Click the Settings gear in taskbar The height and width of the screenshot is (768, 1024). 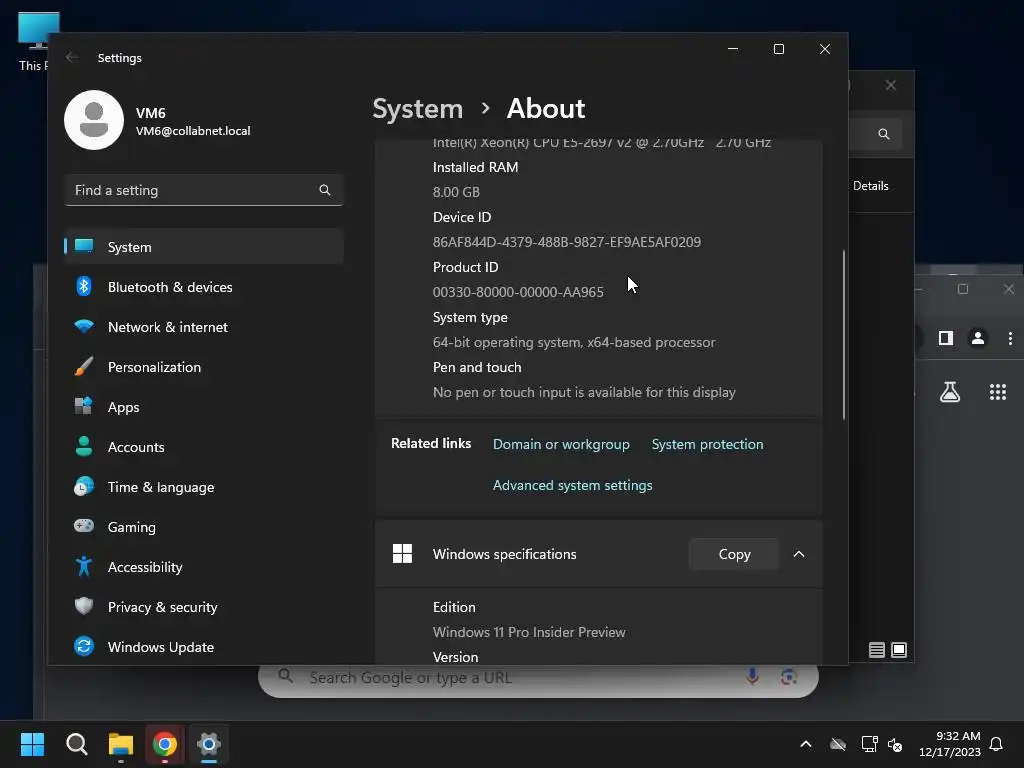click(x=209, y=744)
